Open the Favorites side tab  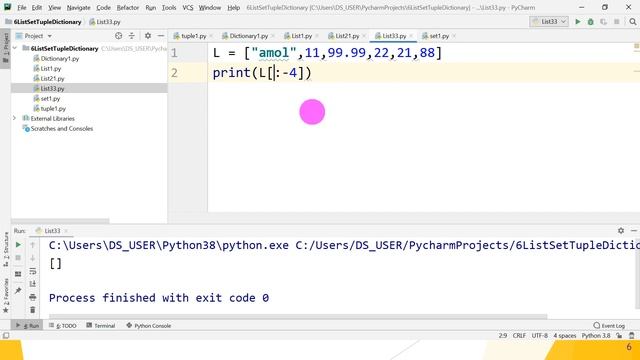(6, 295)
